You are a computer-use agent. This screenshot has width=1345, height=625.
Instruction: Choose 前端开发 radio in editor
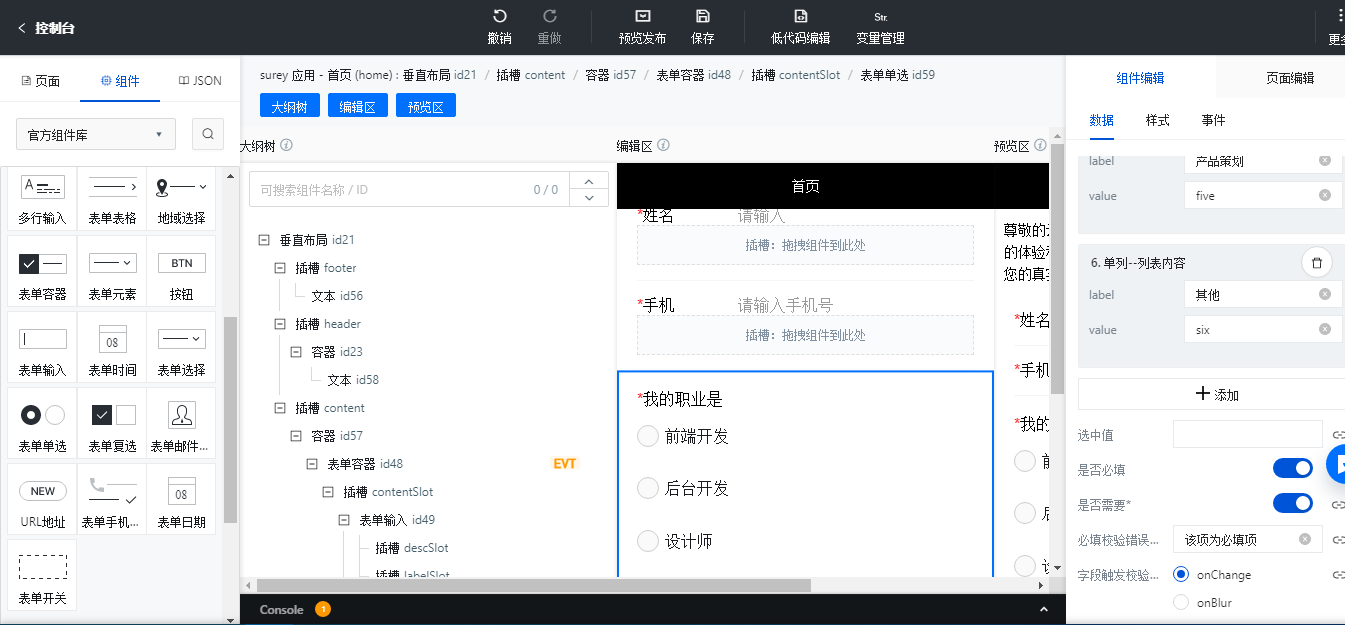(648, 436)
